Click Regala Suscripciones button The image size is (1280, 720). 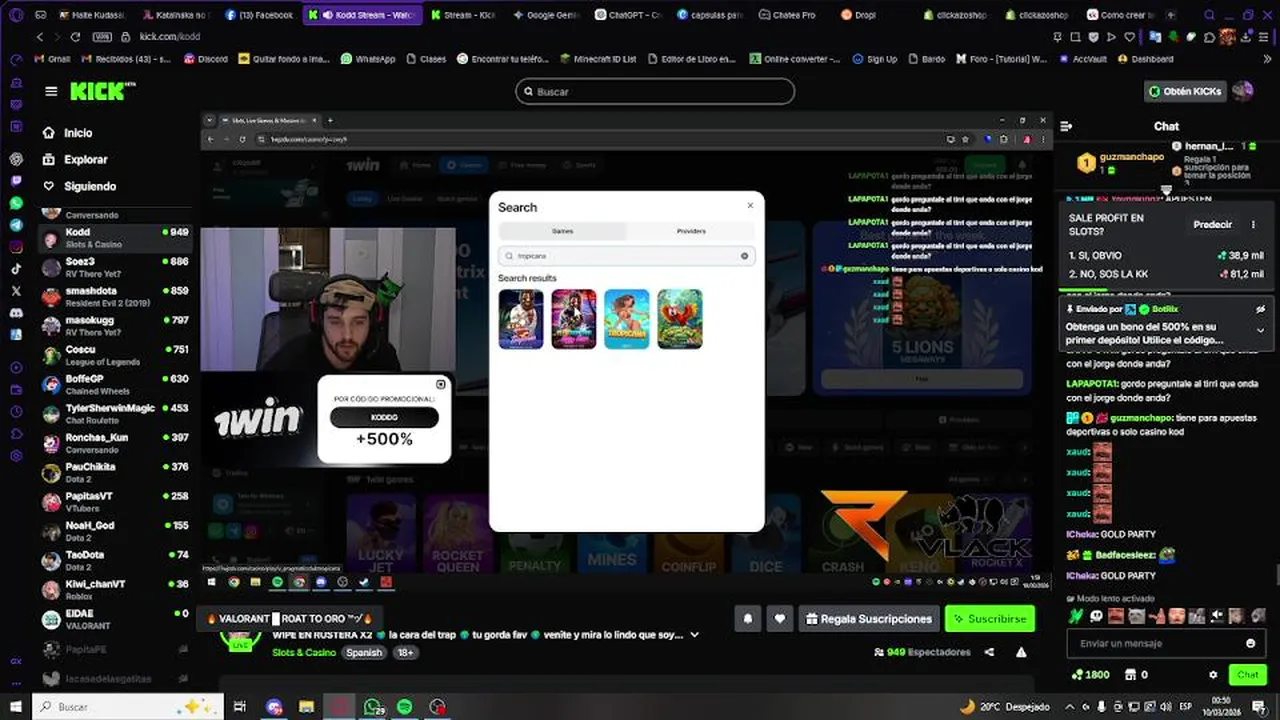tap(869, 619)
